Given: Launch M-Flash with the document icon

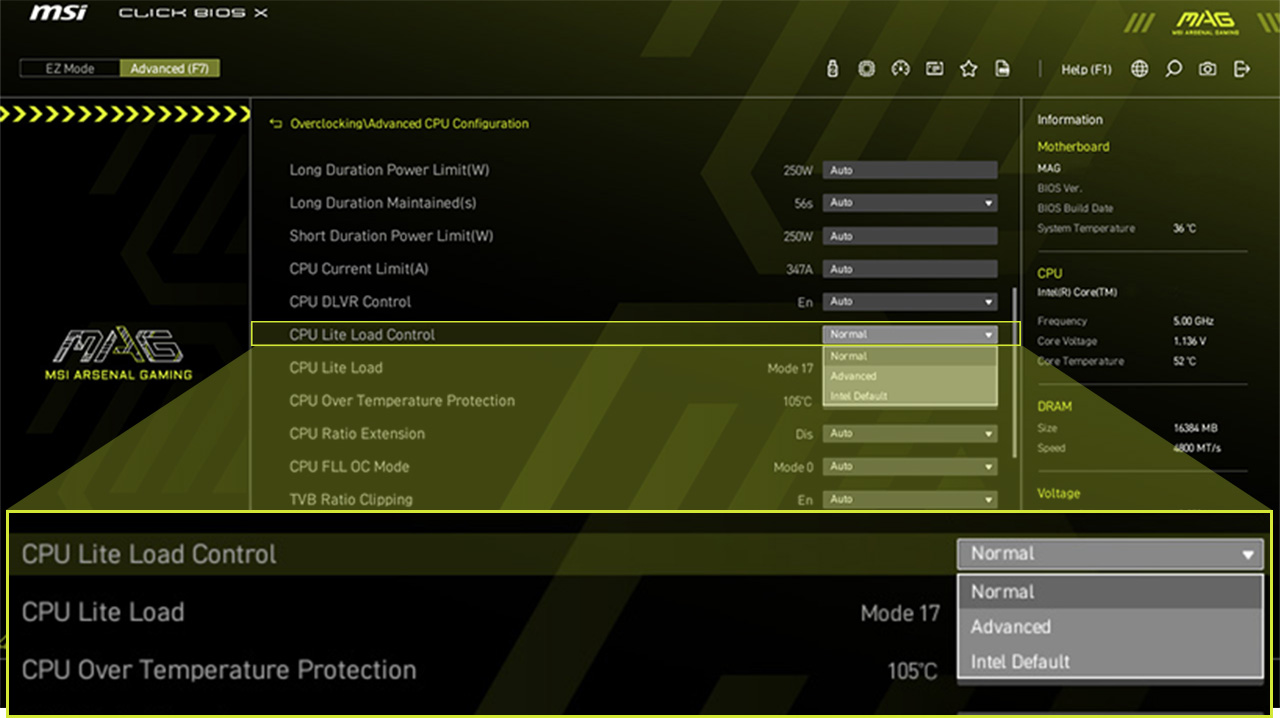Looking at the screenshot, I should click(1002, 68).
